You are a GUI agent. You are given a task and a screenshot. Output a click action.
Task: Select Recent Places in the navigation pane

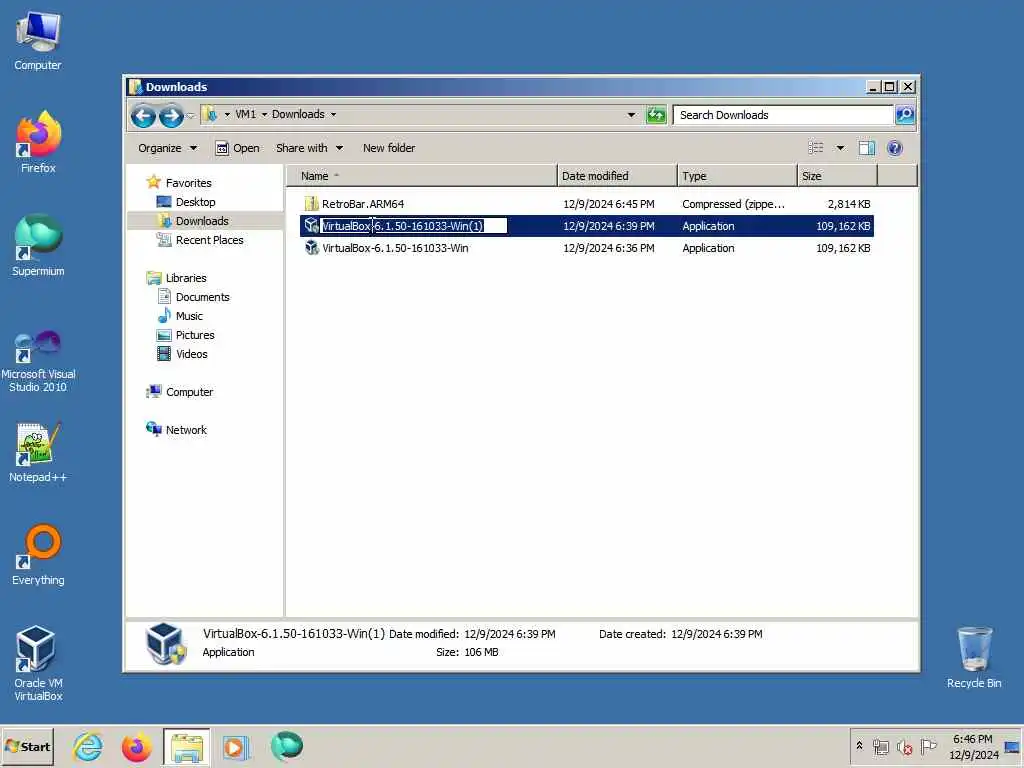209,240
